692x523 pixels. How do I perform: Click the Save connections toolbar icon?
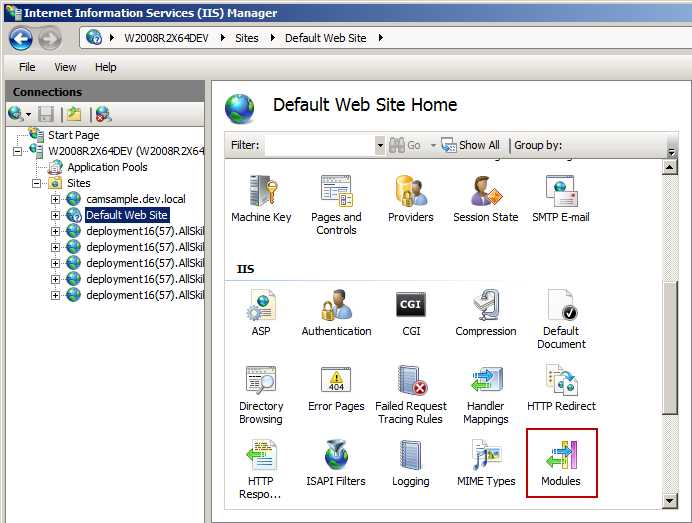[x=45, y=114]
